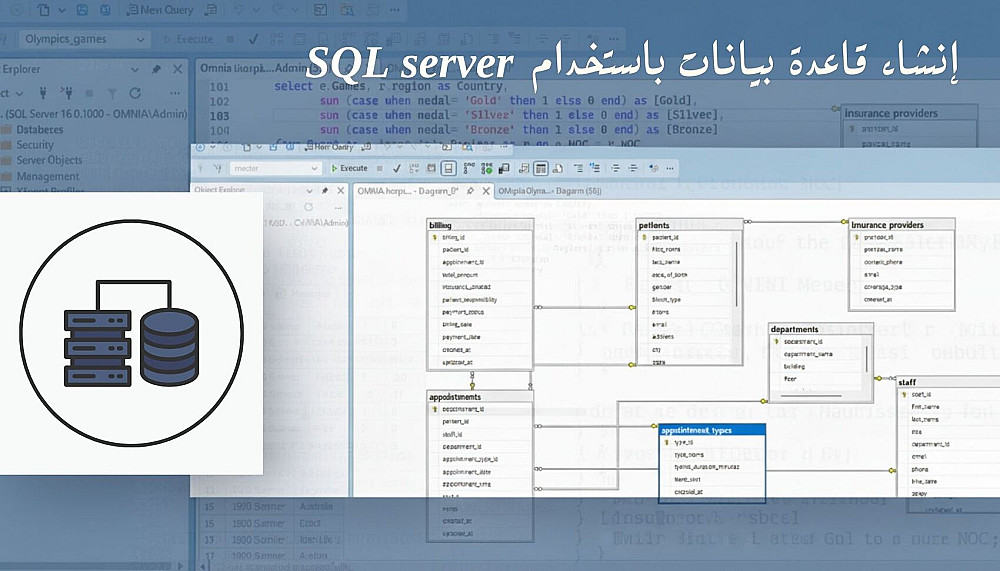Select the billing table header in diagram

(480, 225)
